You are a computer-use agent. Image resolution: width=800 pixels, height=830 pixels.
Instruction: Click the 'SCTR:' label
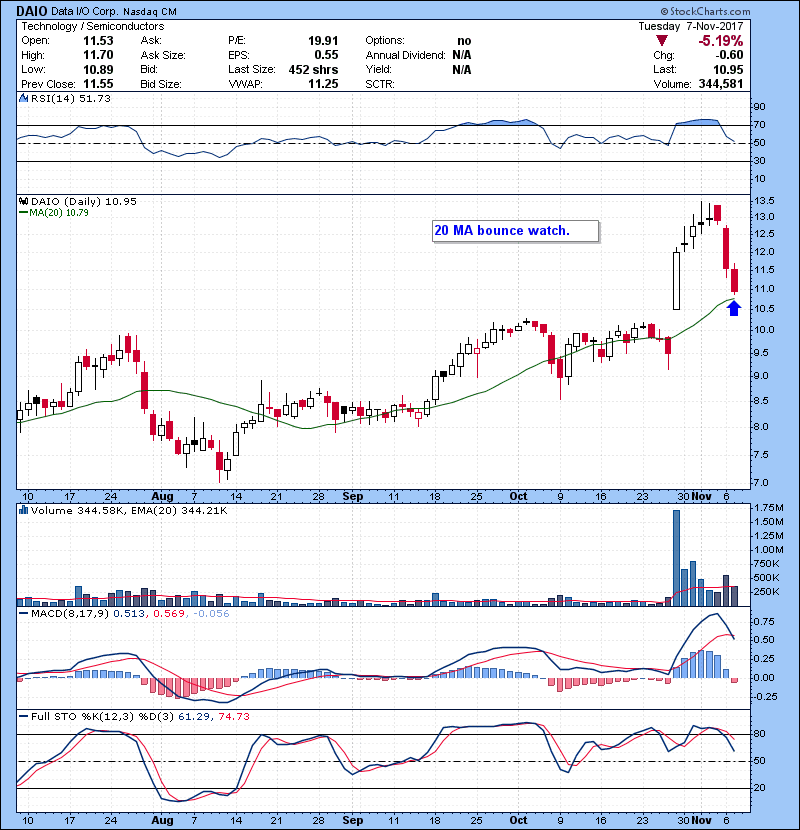point(380,84)
